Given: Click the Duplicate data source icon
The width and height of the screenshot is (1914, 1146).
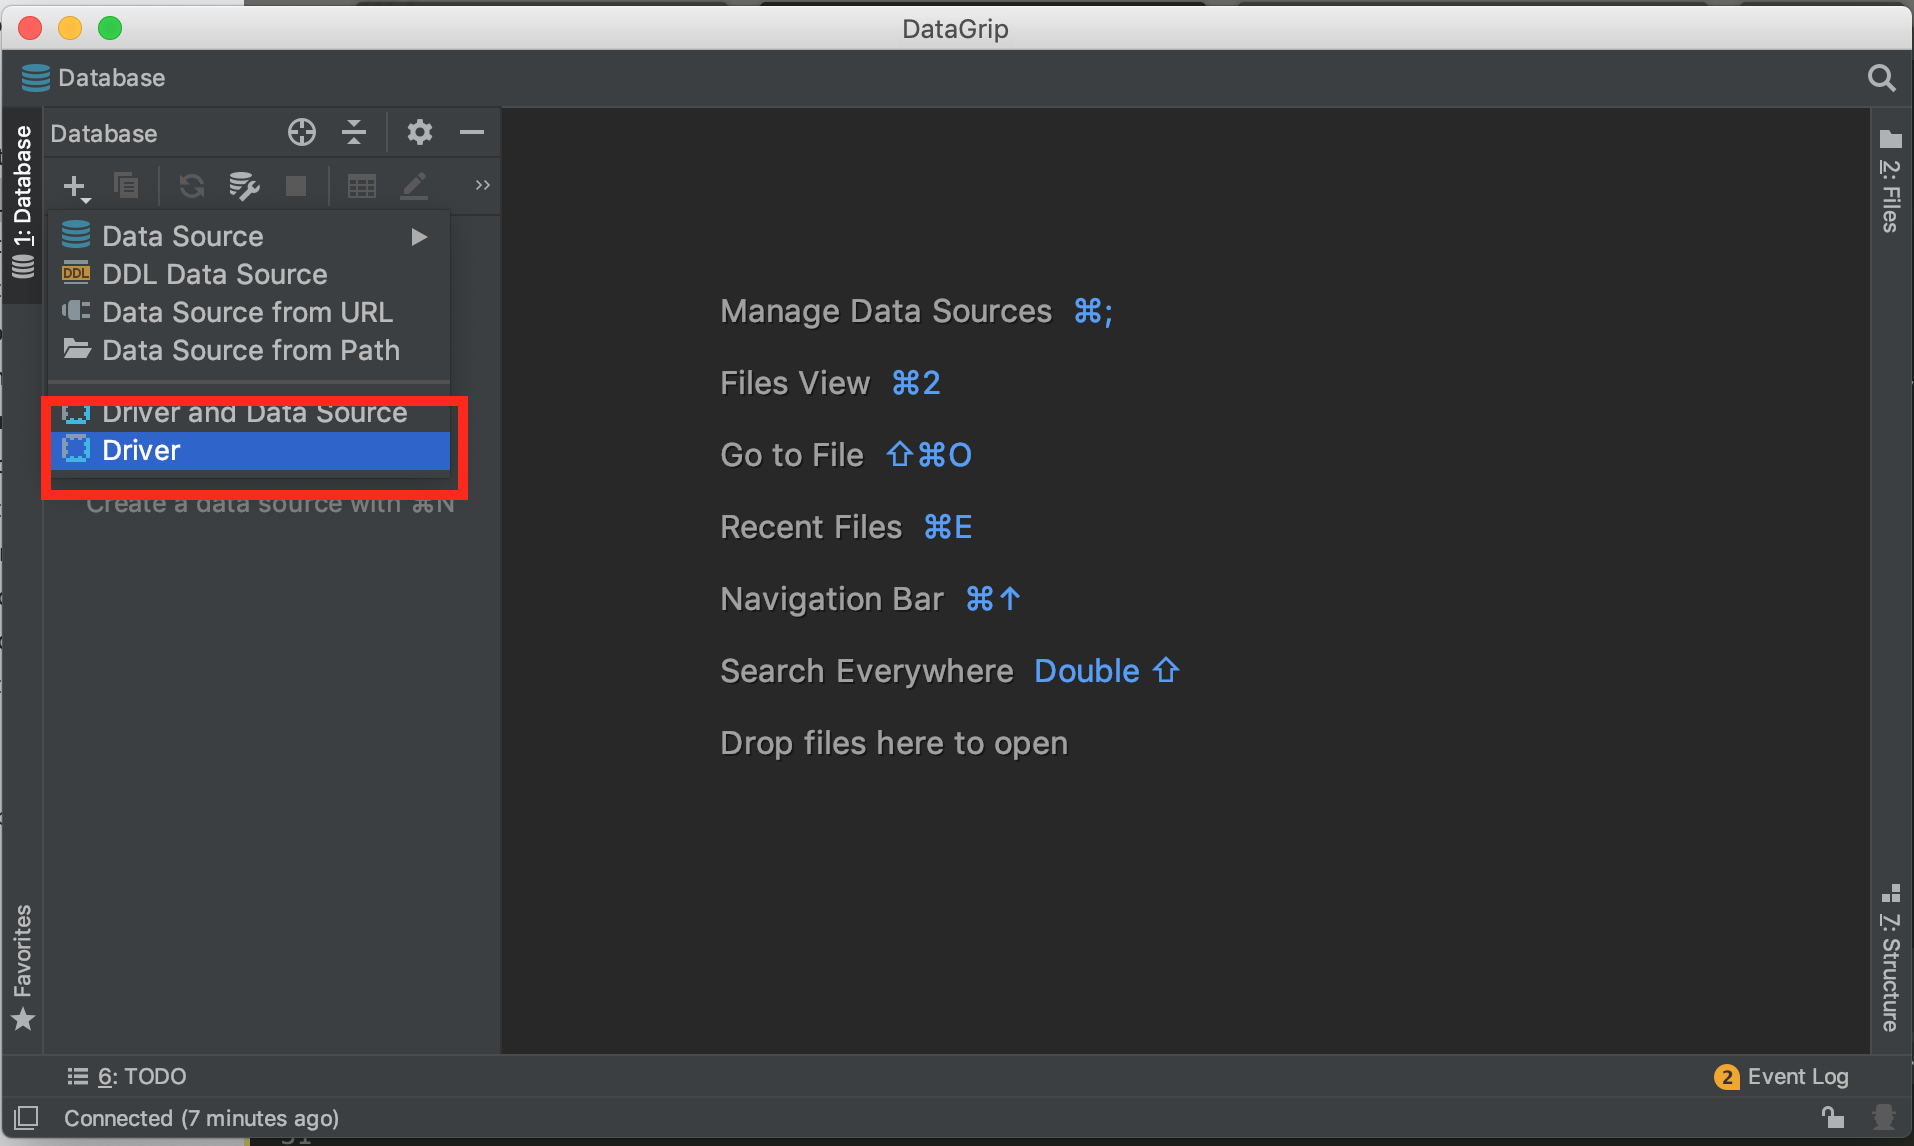Looking at the screenshot, I should point(126,186).
